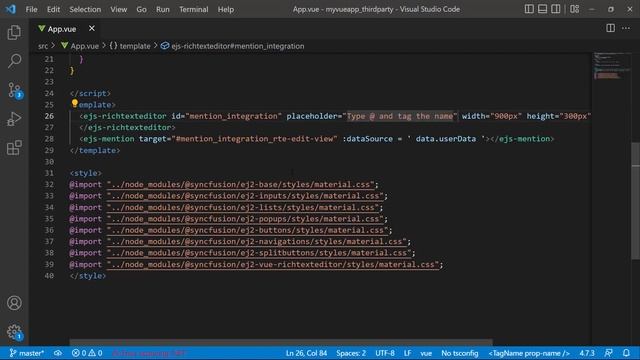
Task: Change indentation via Spaces: 2
Action: [351, 353]
